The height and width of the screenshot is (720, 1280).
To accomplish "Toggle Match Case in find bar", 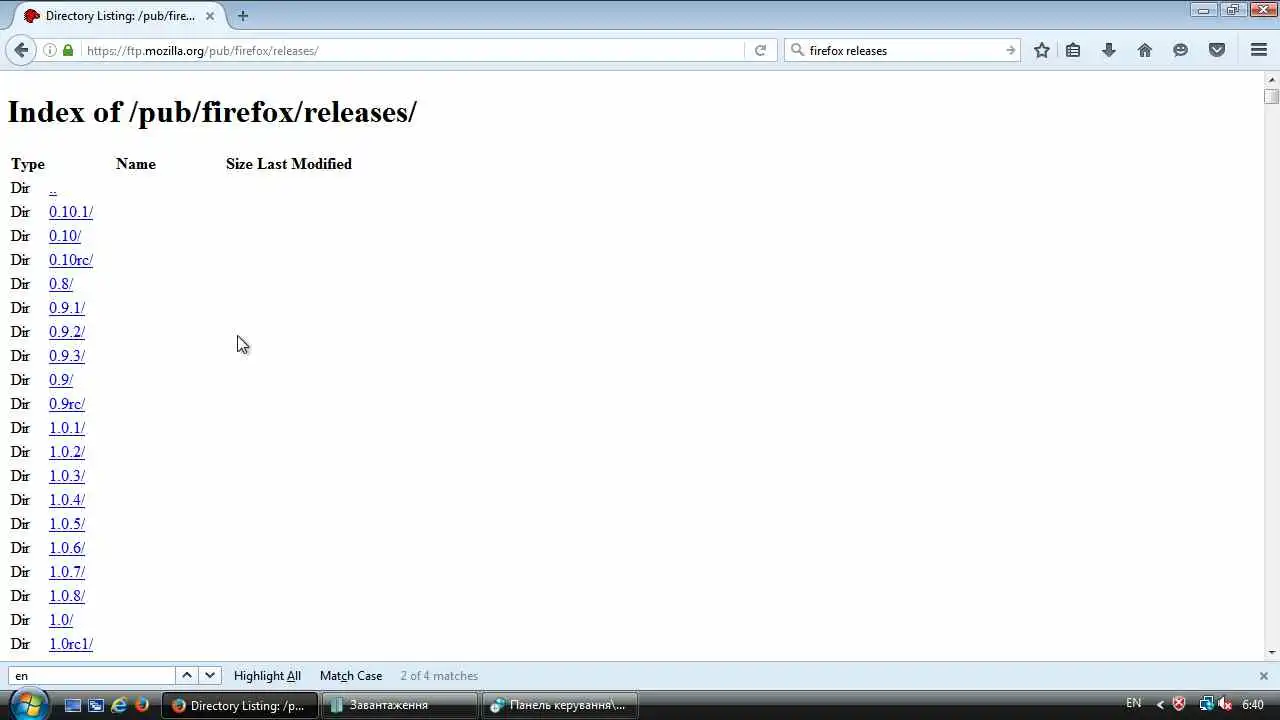I will [351, 676].
